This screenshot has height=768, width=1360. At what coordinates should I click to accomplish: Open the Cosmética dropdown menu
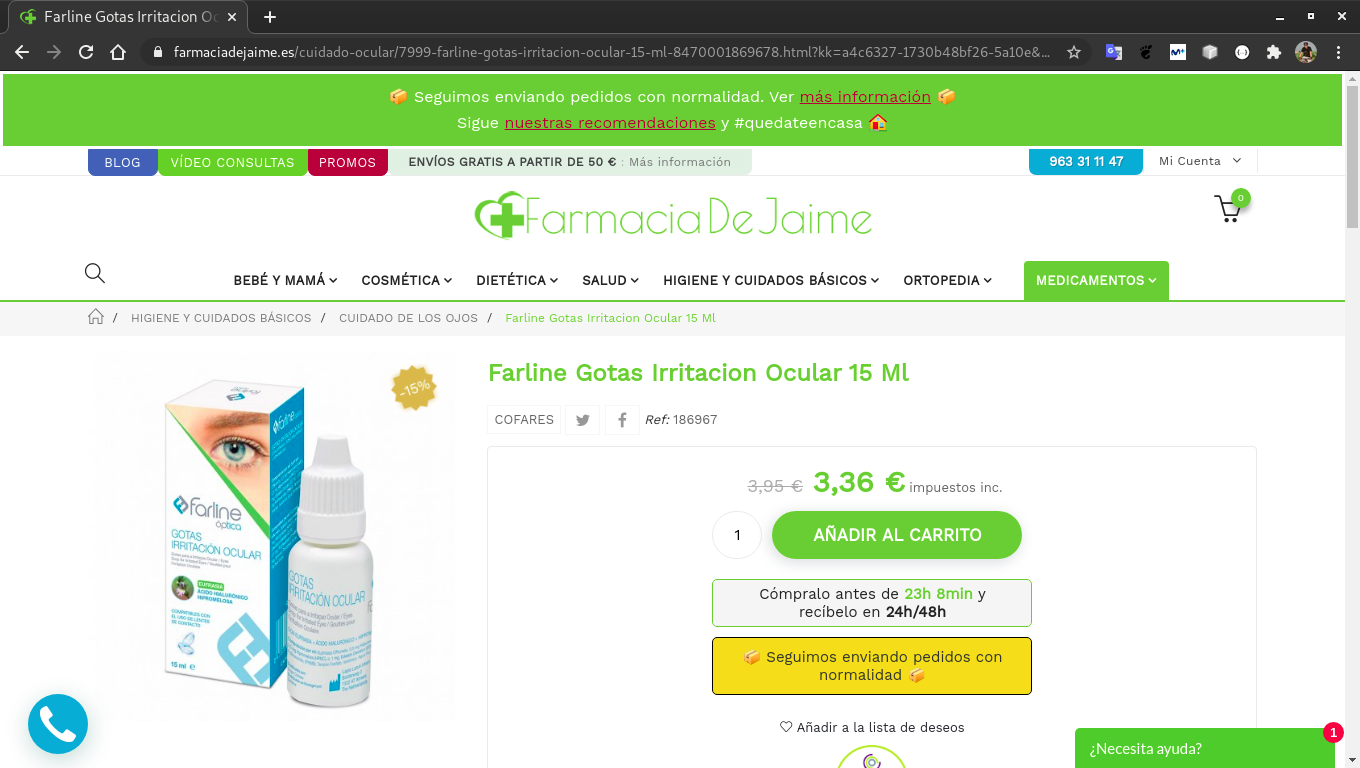click(x=407, y=280)
